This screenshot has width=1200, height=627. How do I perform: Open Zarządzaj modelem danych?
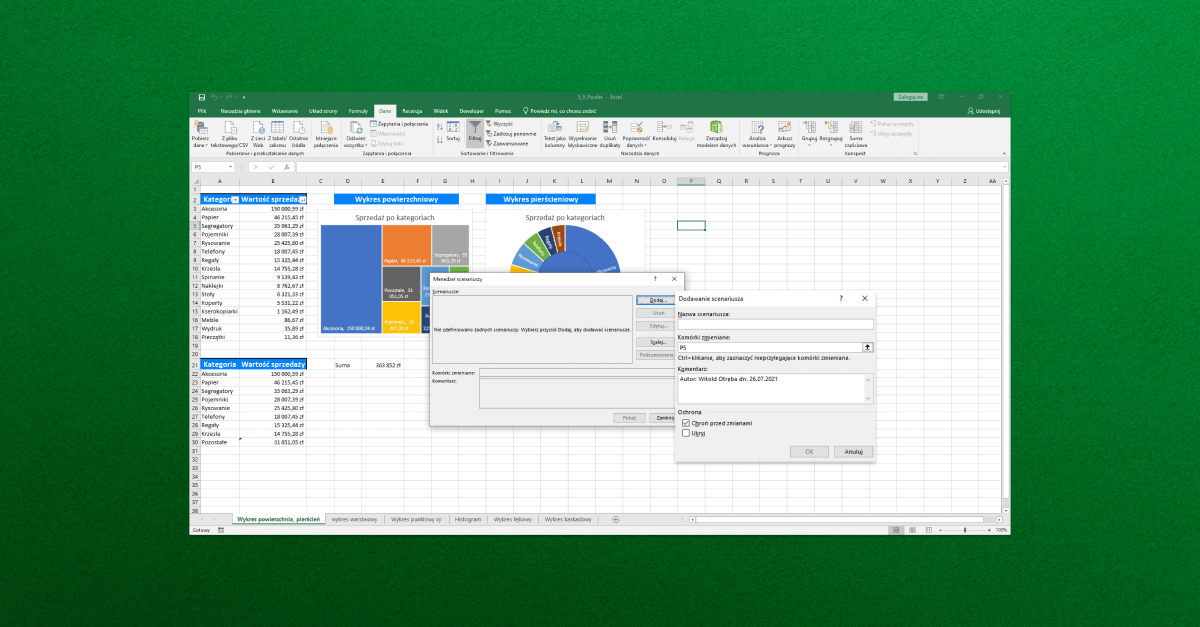715,133
